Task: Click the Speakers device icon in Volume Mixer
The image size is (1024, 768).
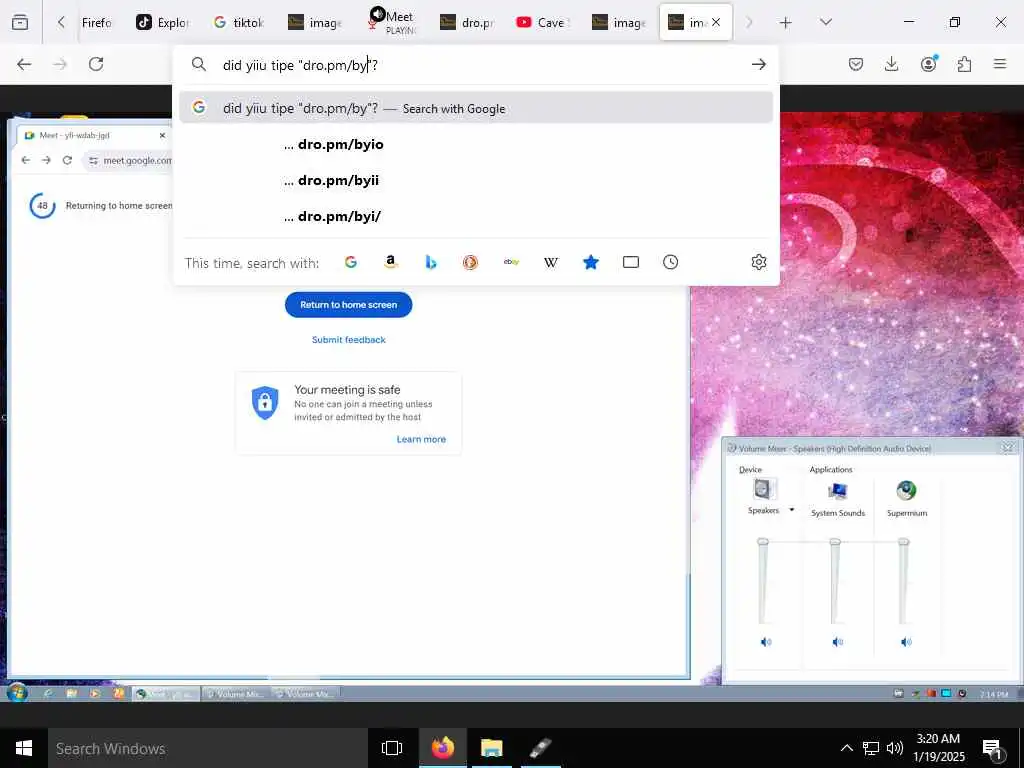Action: (x=762, y=489)
